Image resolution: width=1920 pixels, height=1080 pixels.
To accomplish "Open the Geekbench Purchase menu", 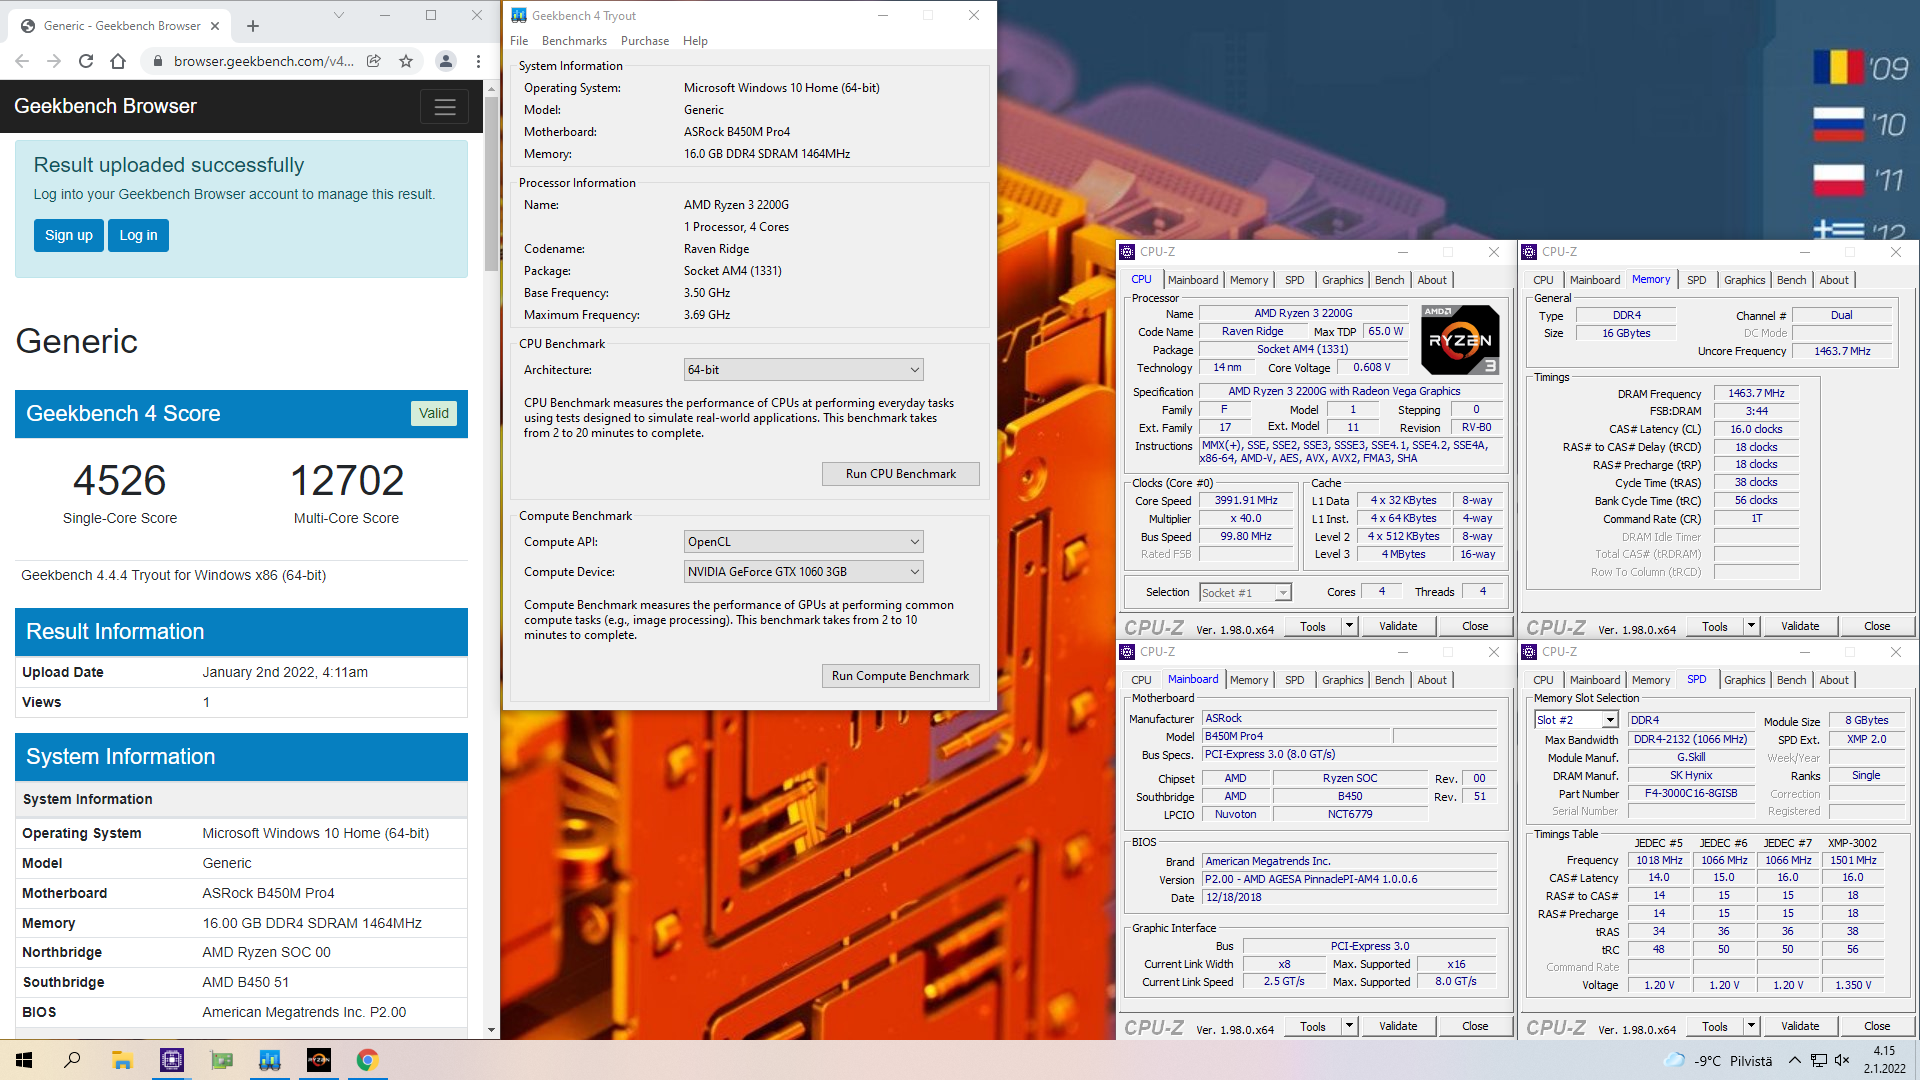I will (645, 41).
